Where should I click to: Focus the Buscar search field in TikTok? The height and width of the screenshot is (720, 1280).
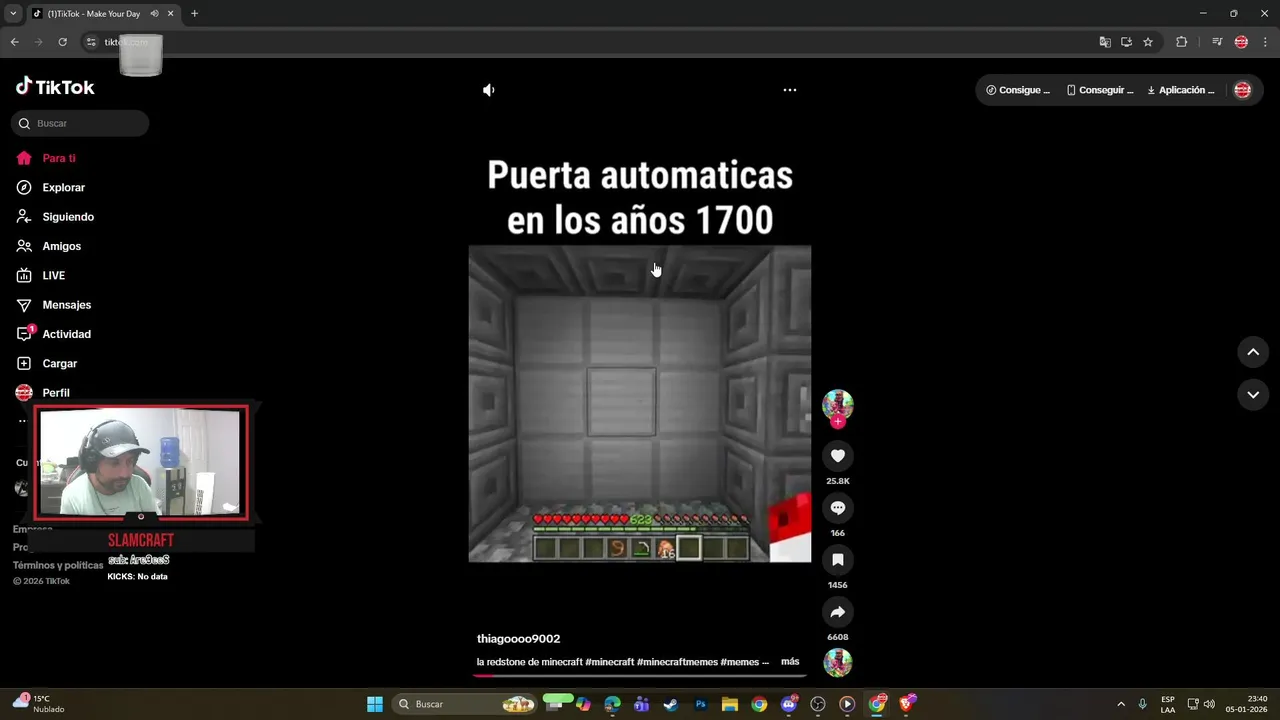[x=80, y=123]
